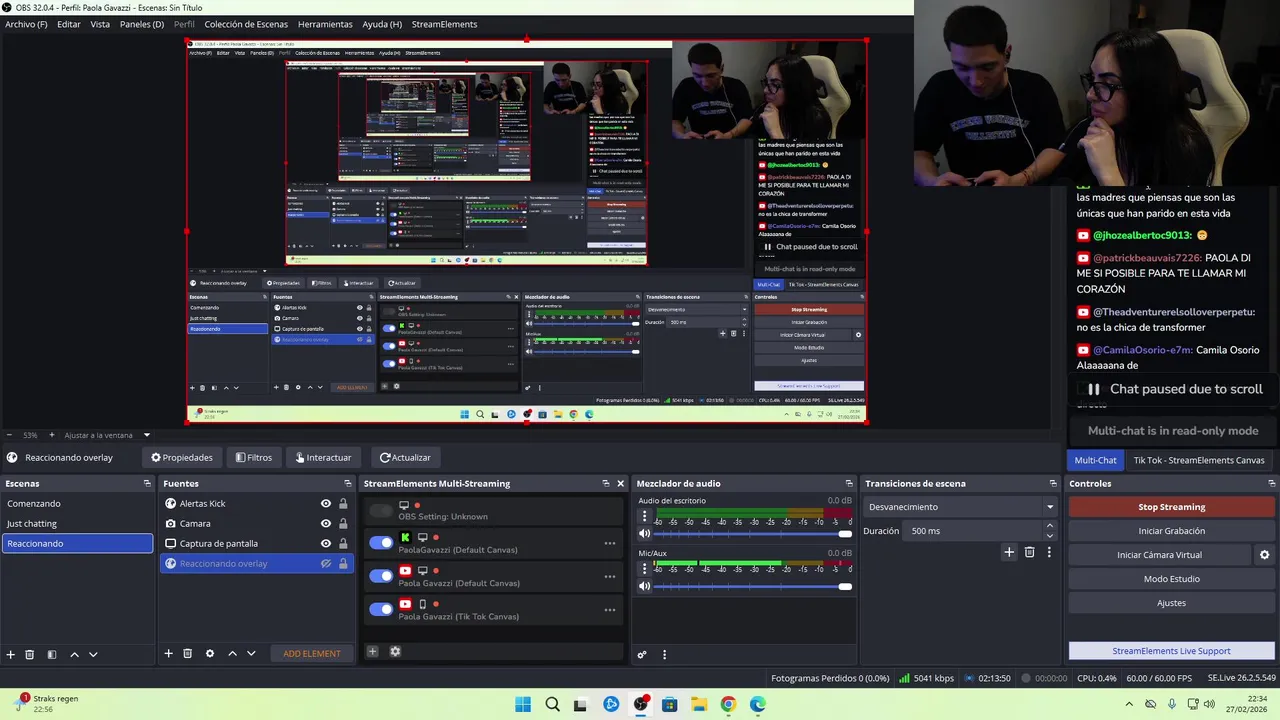Add a new scene with the plus icon
1280x720 pixels.
coord(11,654)
